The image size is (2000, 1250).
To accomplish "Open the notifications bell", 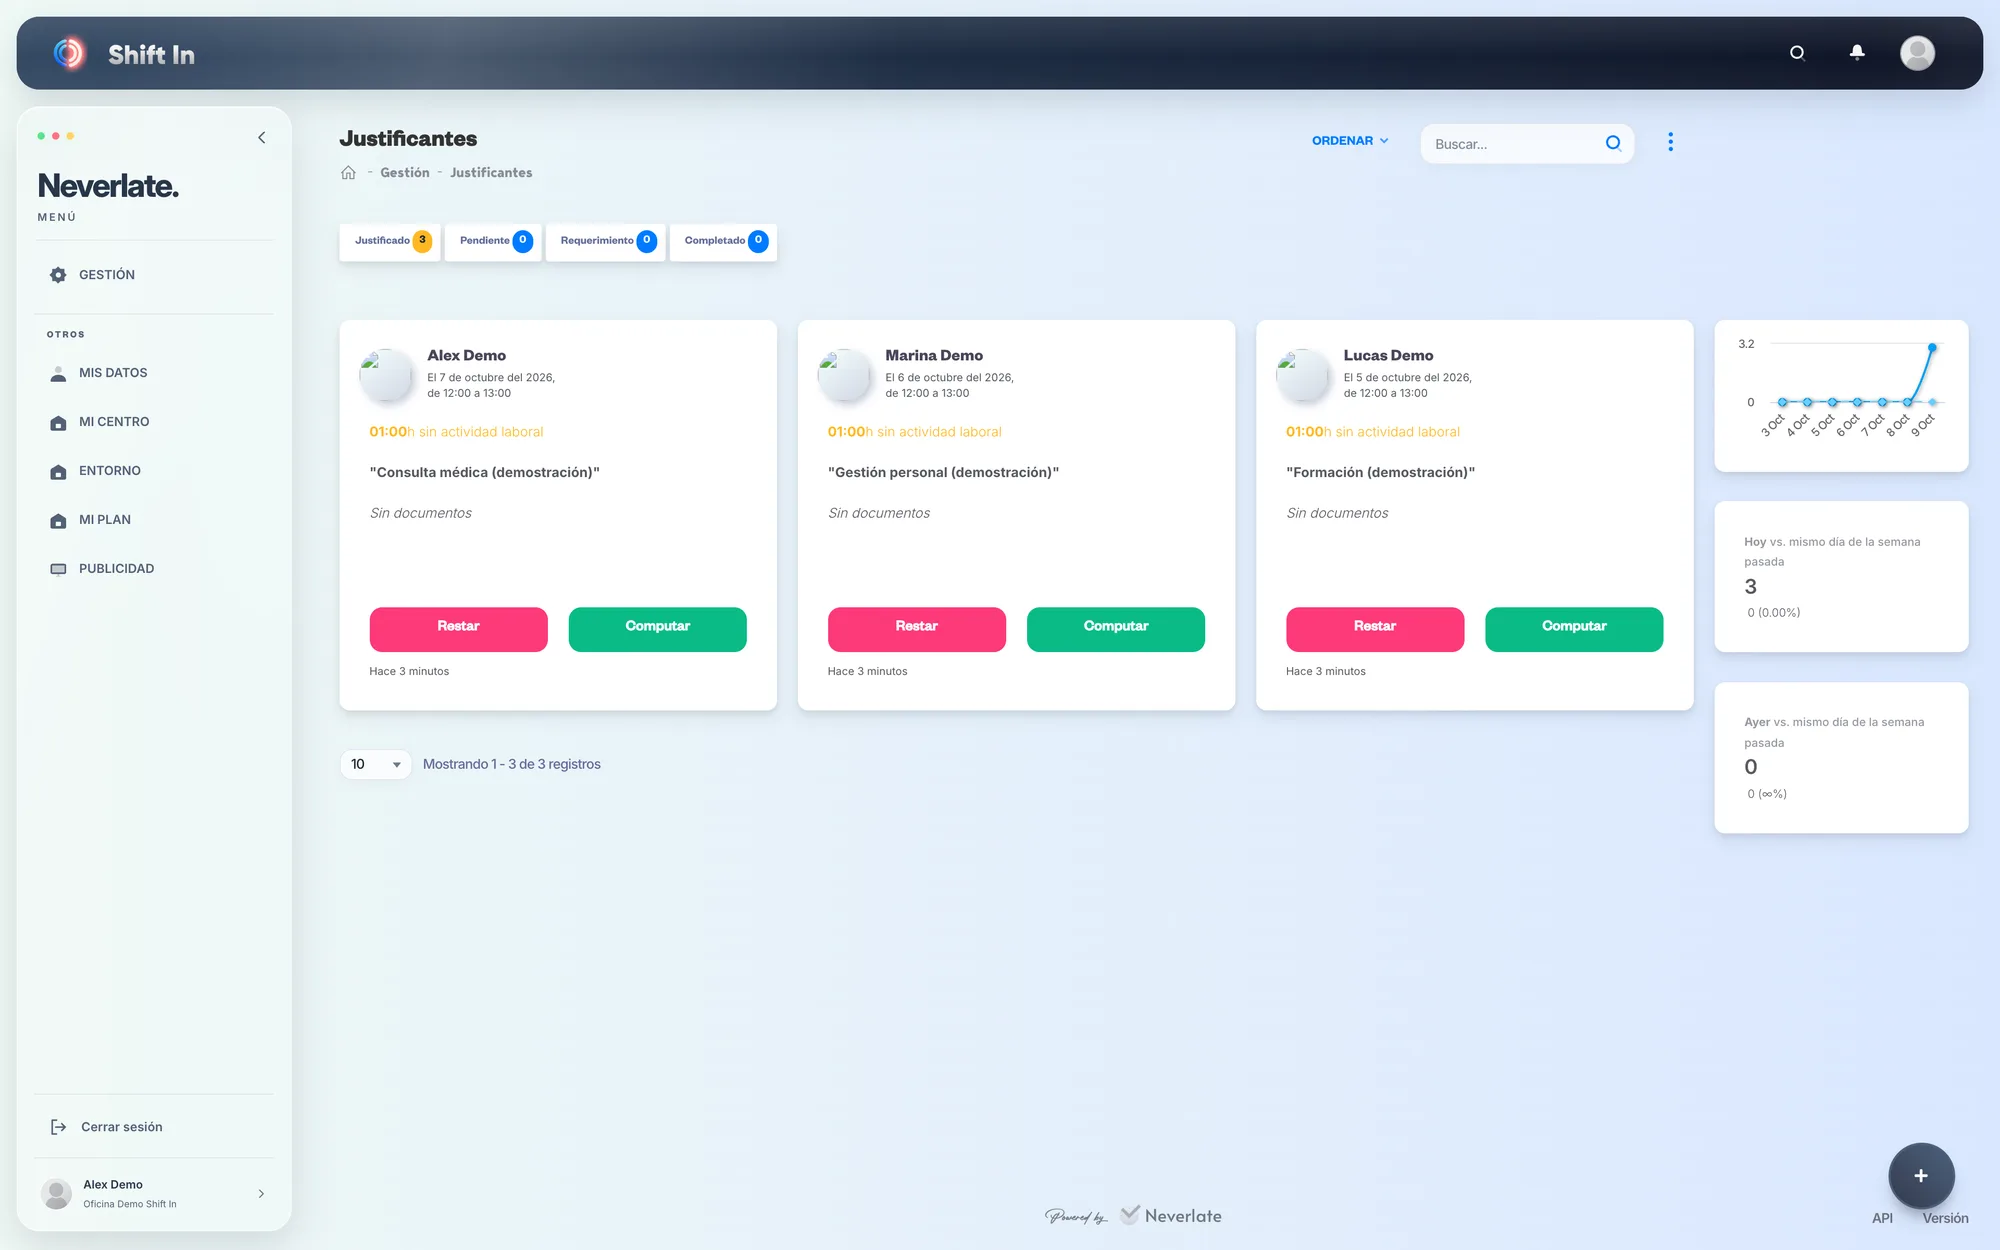I will [x=1857, y=53].
